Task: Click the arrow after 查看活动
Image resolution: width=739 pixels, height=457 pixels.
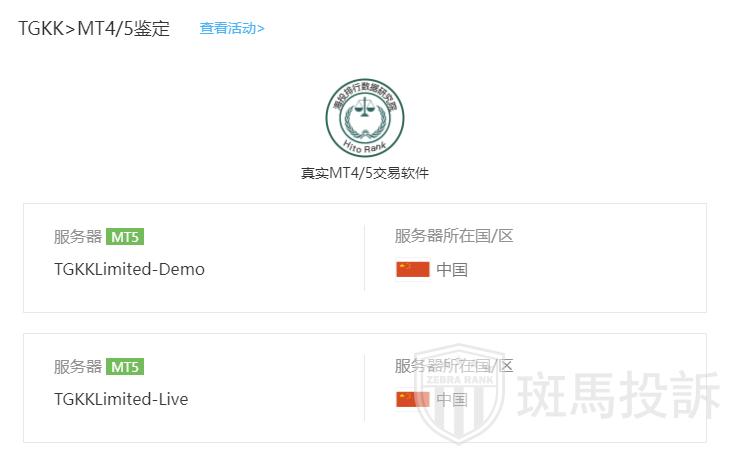Action: (x=261, y=28)
